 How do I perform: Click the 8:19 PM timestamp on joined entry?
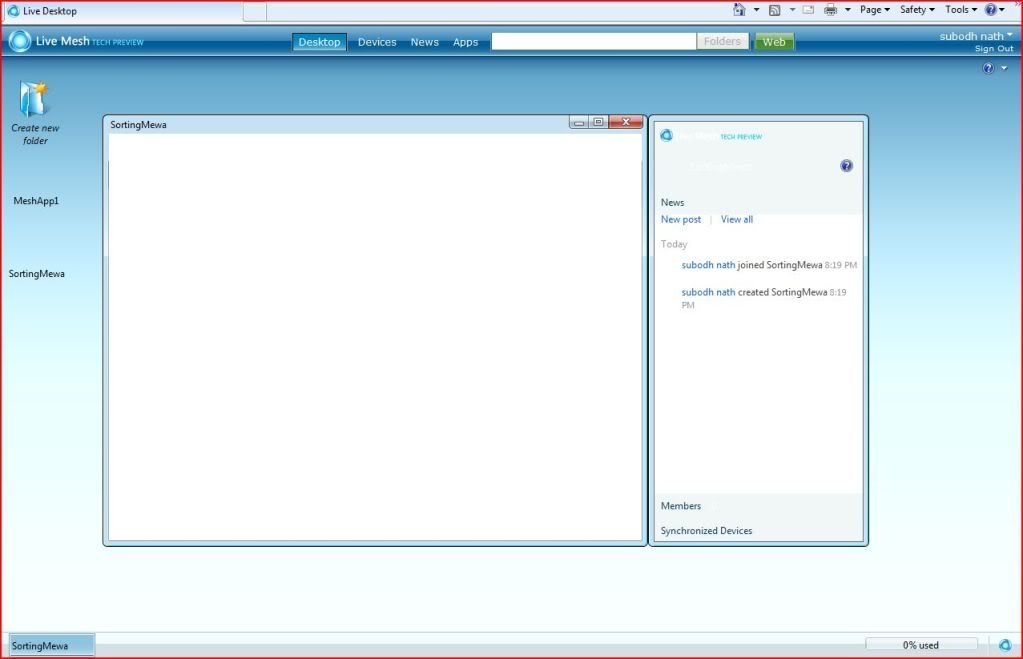[840, 266]
